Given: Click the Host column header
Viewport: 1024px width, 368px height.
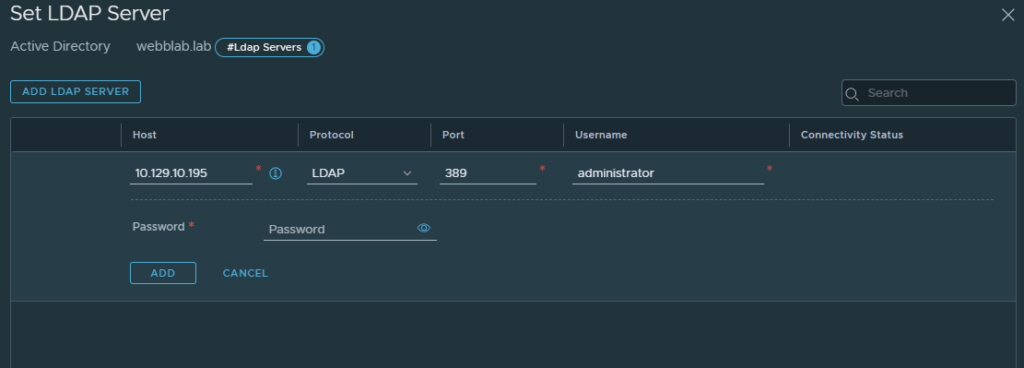Looking at the screenshot, I should (x=144, y=135).
